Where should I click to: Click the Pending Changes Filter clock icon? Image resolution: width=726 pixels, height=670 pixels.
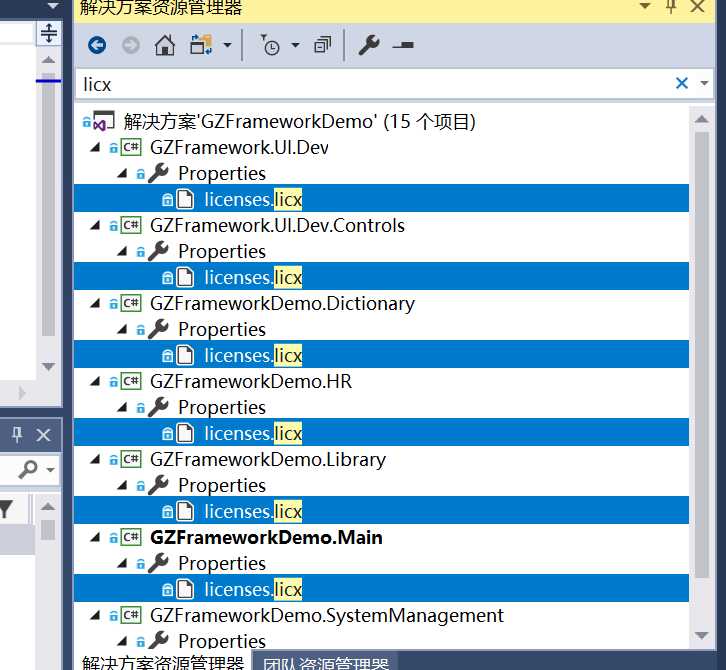coord(269,45)
